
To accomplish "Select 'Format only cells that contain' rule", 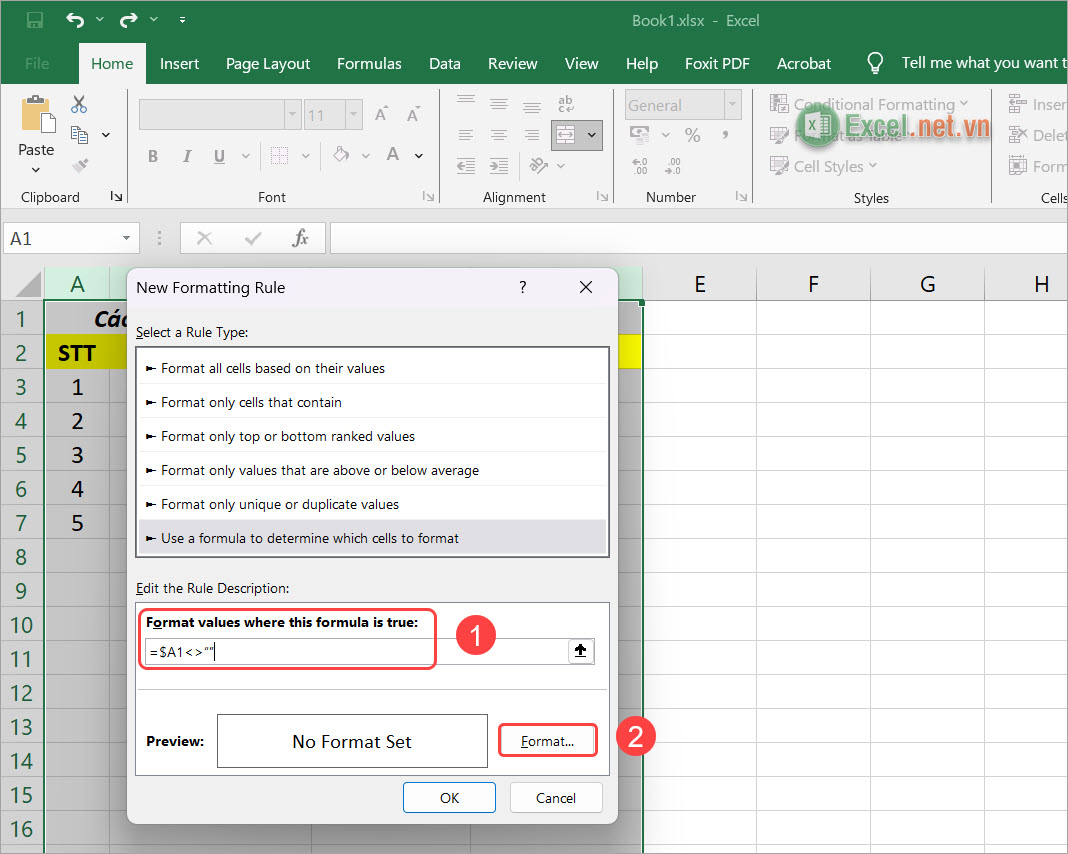I will click(372, 402).
